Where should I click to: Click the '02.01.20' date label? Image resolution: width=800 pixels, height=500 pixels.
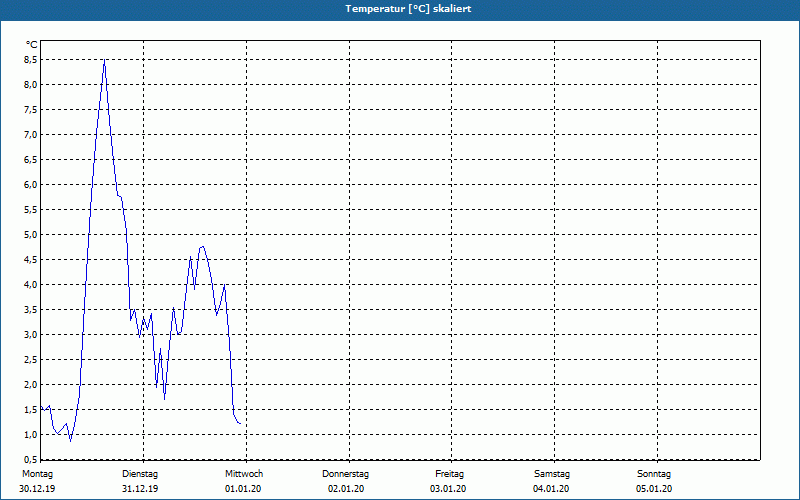click(346, 489)
